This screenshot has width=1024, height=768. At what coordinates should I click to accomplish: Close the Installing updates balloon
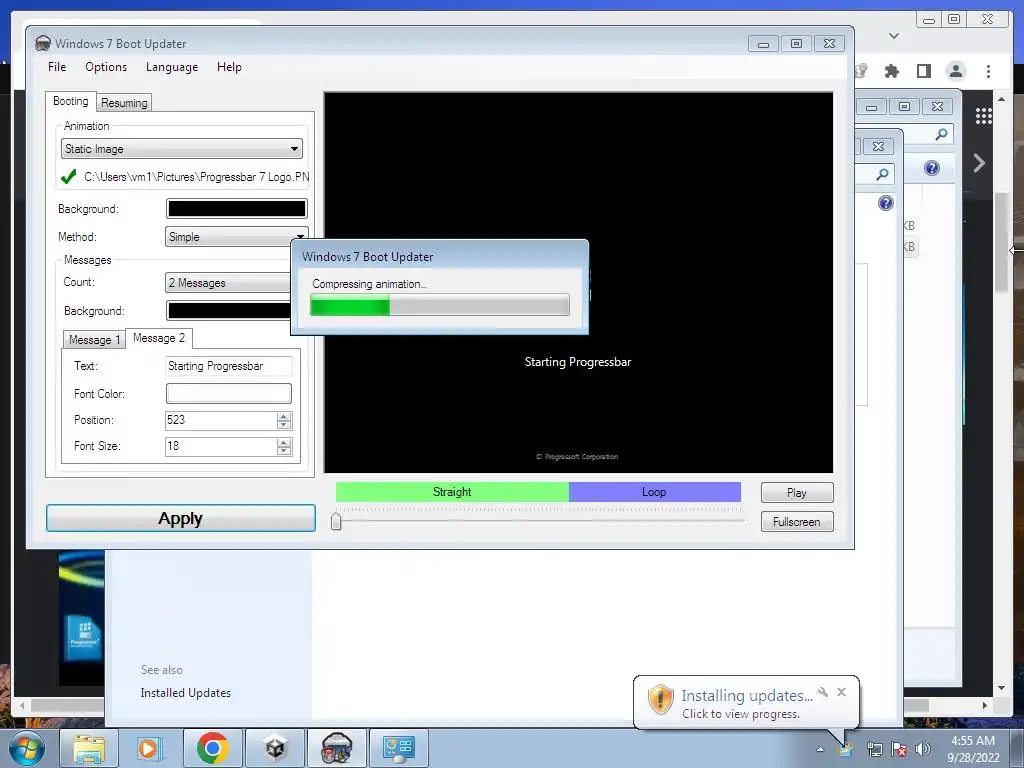pos(841,692)
